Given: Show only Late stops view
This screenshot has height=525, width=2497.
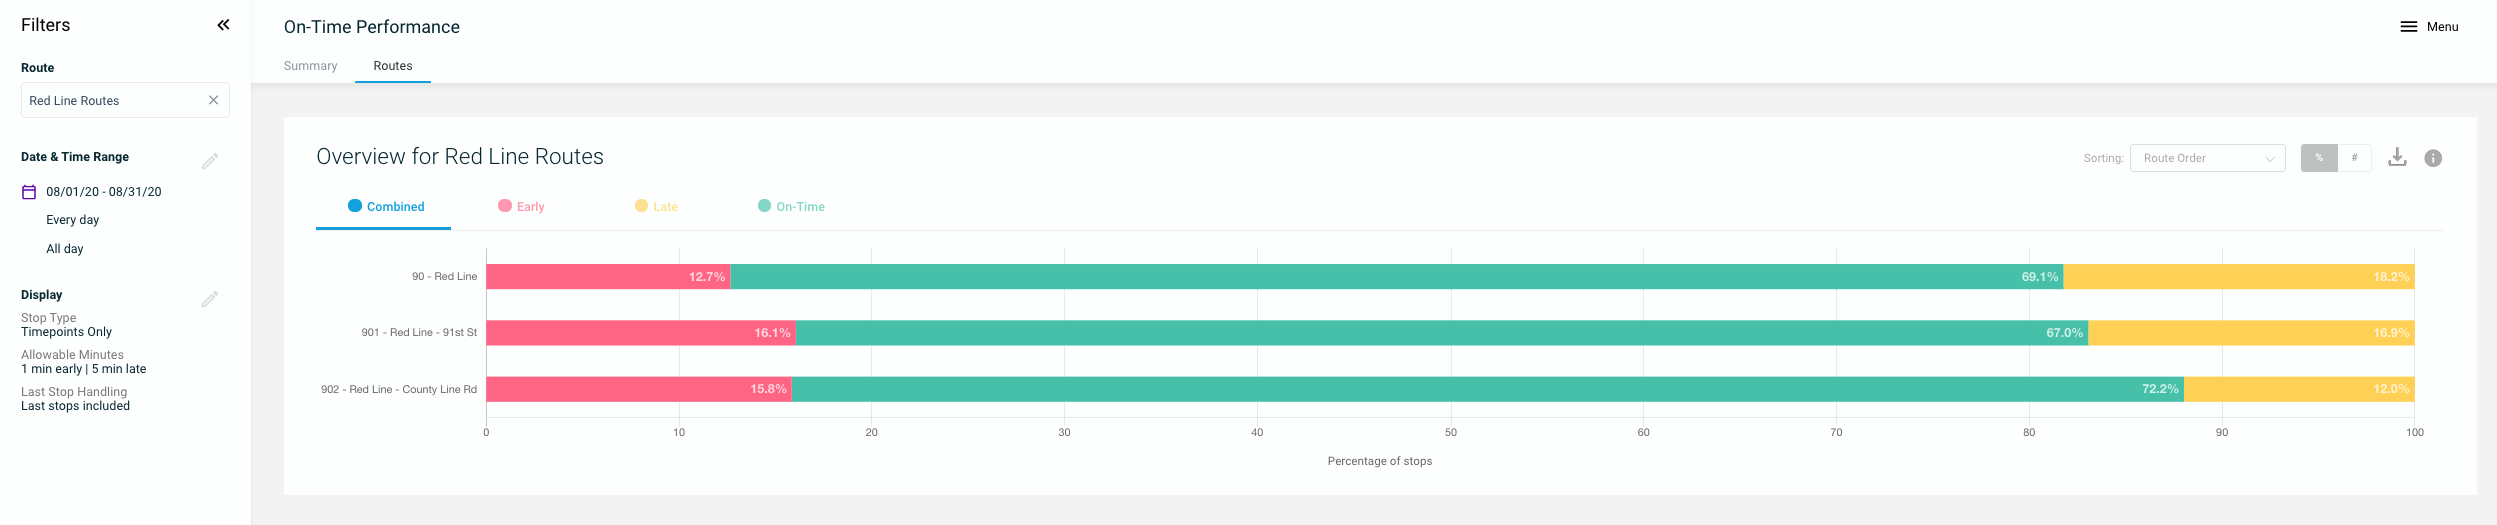Looking at the screenshot, I should [x=656, y=207].
